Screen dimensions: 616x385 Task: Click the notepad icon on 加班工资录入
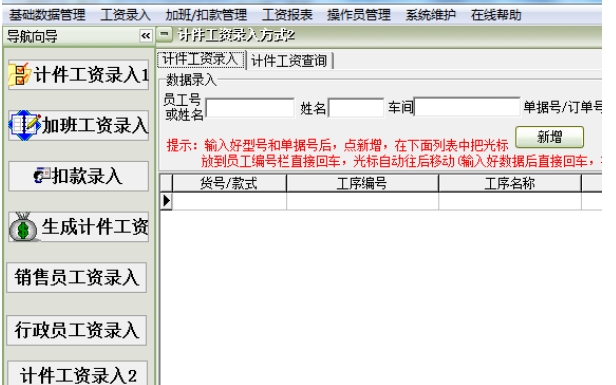click(x=24, y=125)
